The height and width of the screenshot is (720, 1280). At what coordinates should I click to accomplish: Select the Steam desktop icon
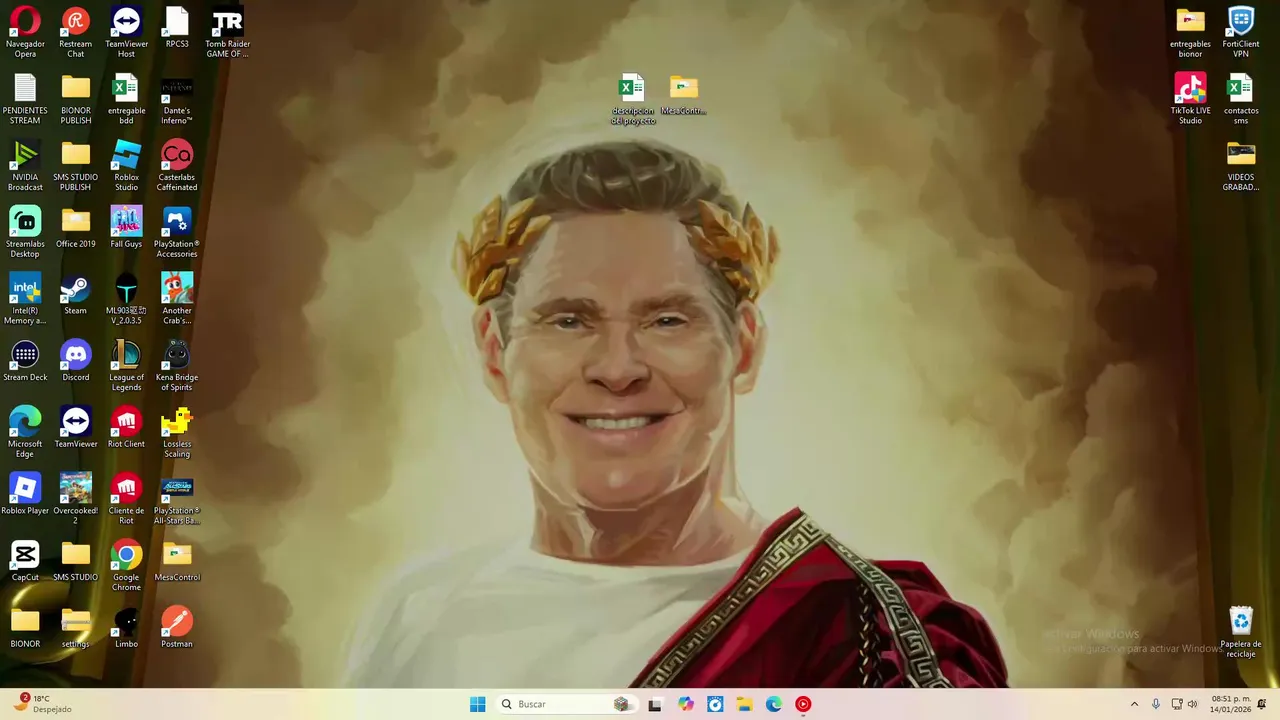click(76, 295)
